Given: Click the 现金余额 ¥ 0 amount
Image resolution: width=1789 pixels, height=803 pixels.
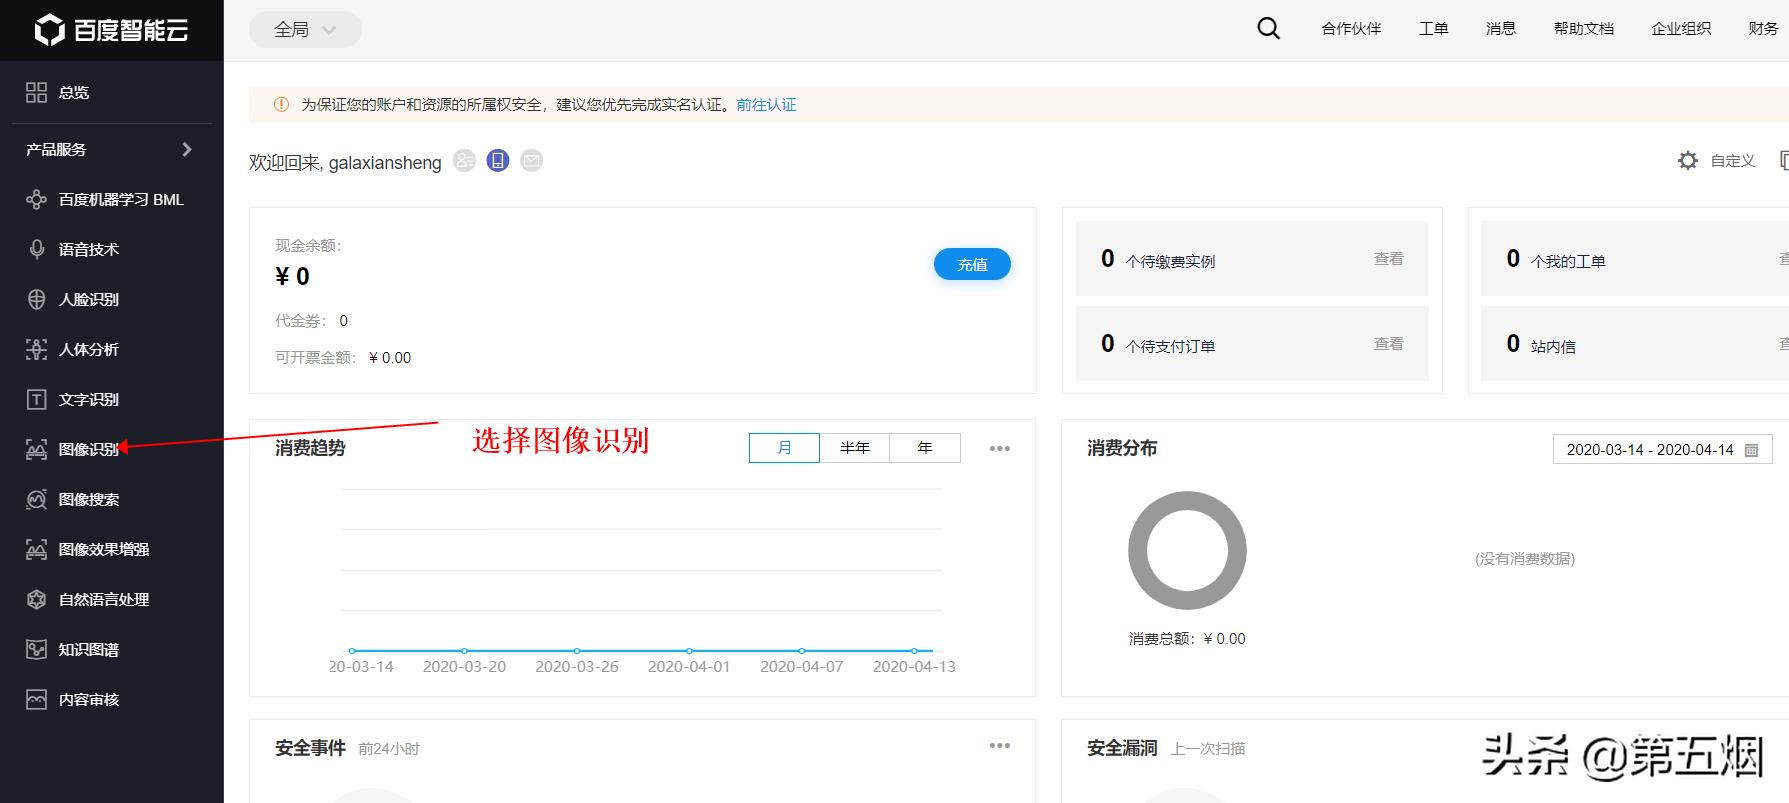Looking at the screenshot, I should [x=292, y=276].
